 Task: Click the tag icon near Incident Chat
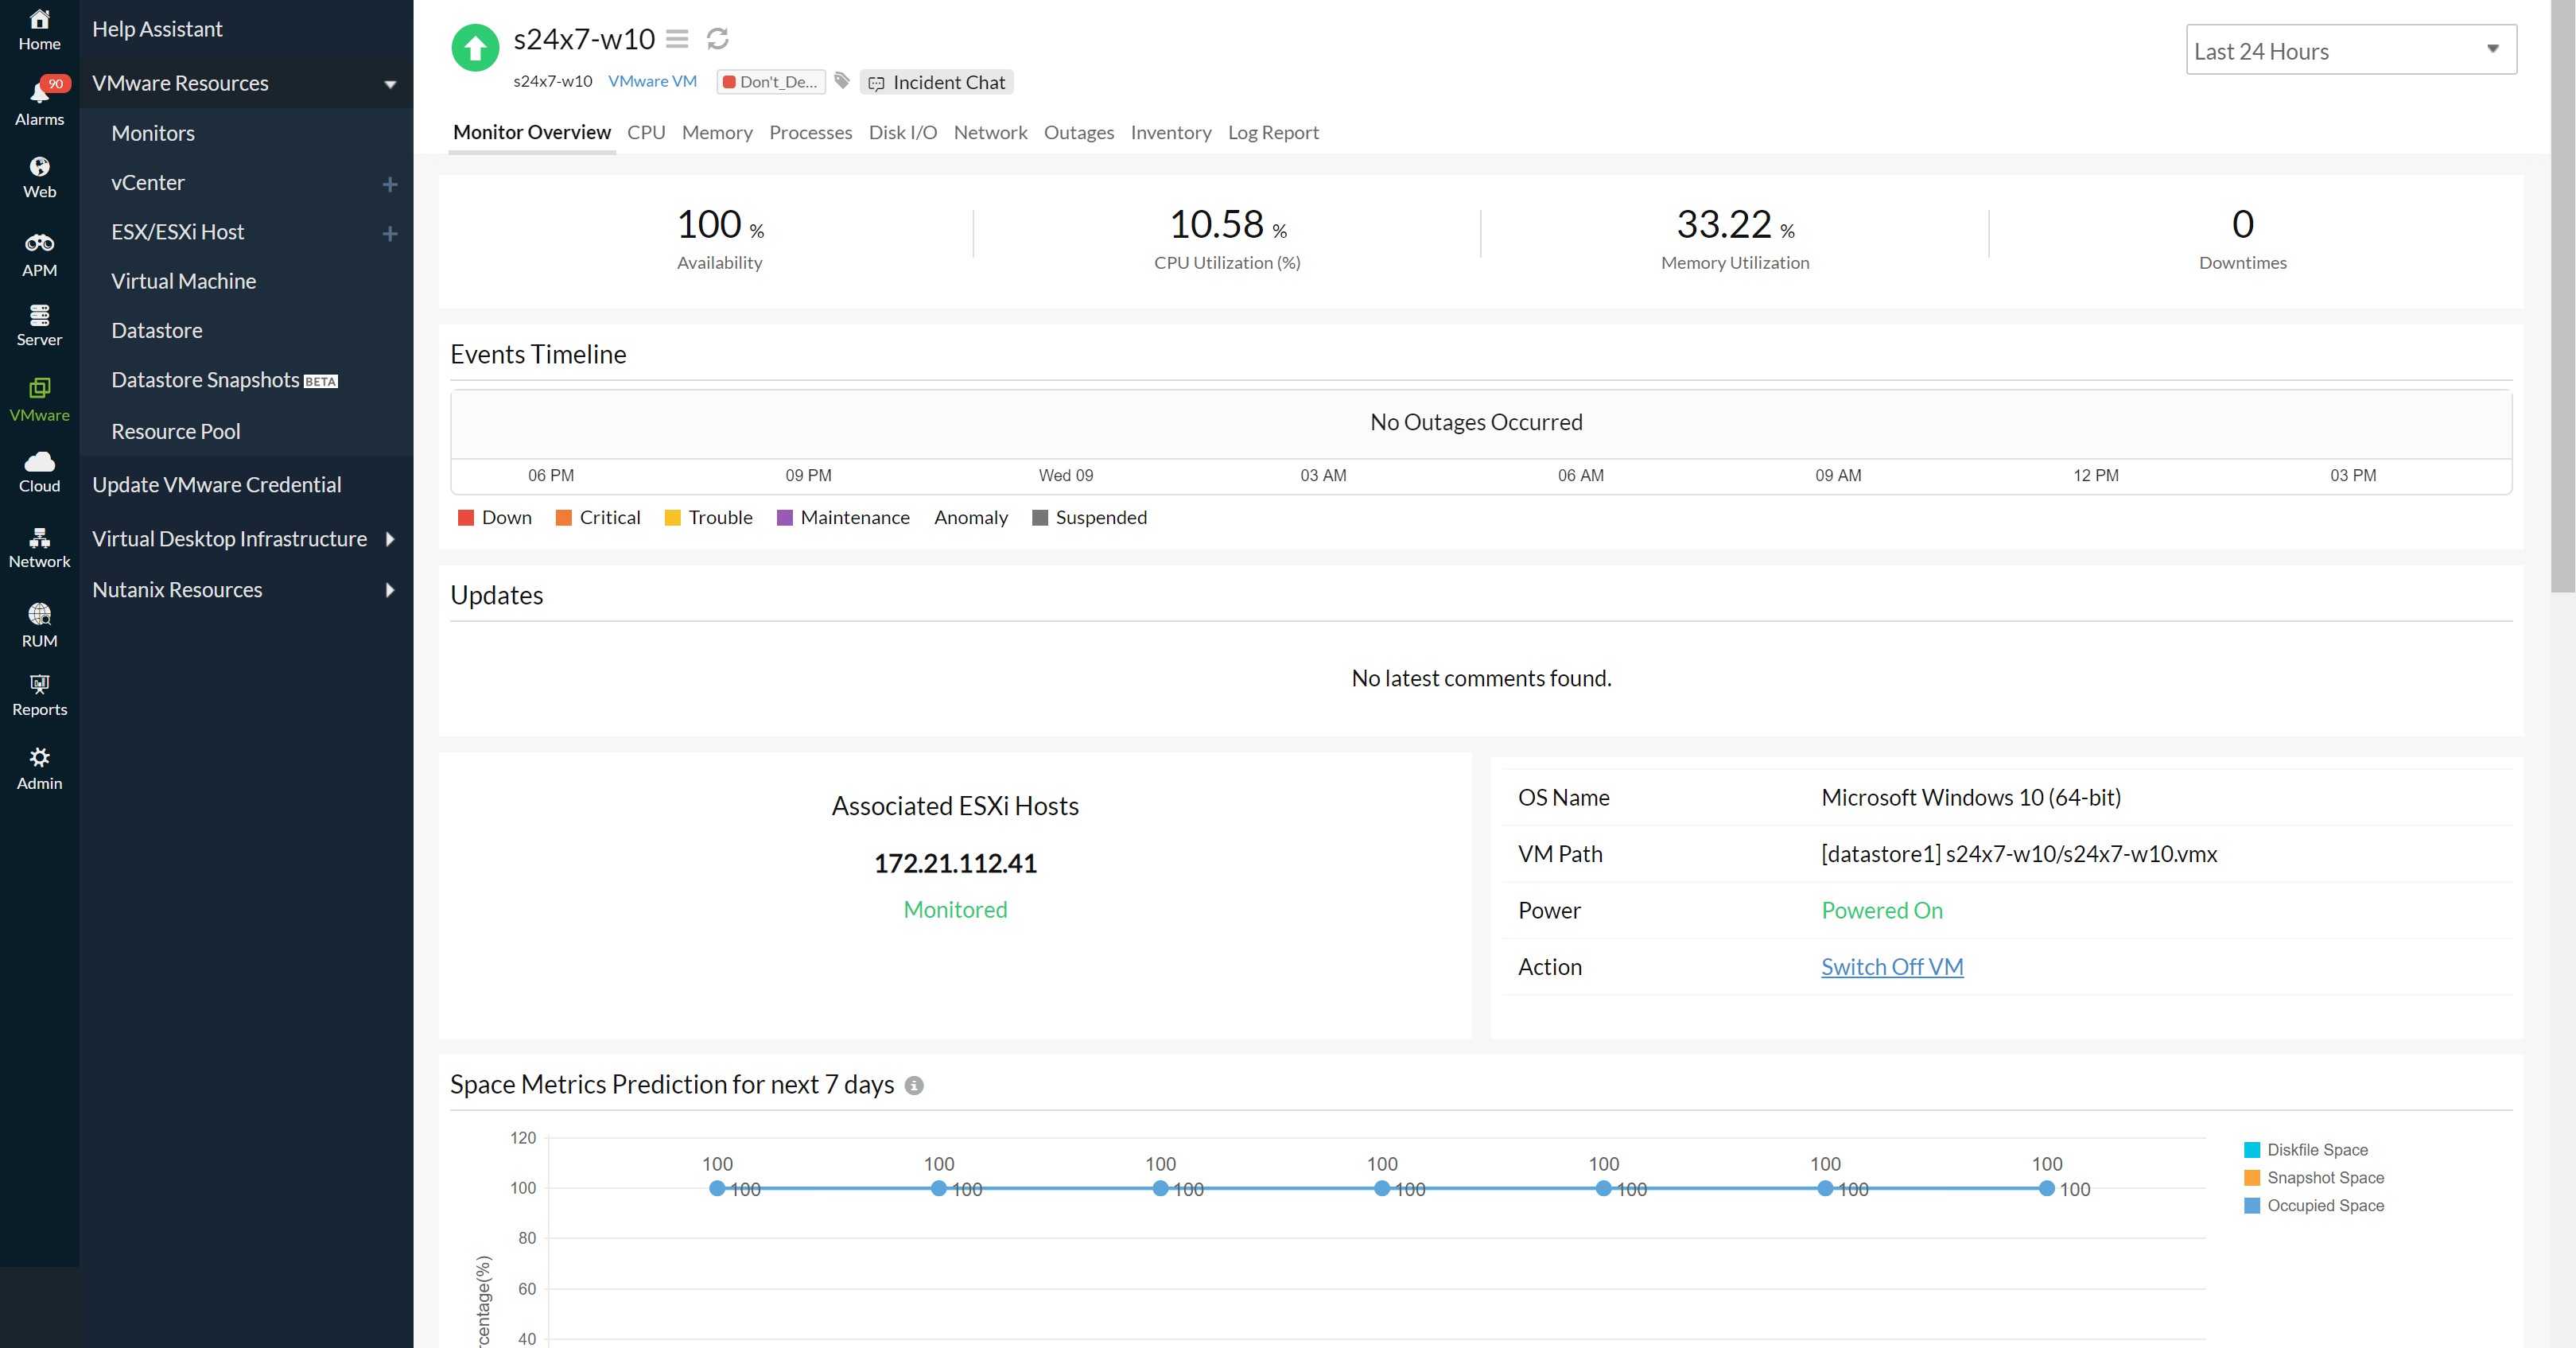tap(842, 81)
